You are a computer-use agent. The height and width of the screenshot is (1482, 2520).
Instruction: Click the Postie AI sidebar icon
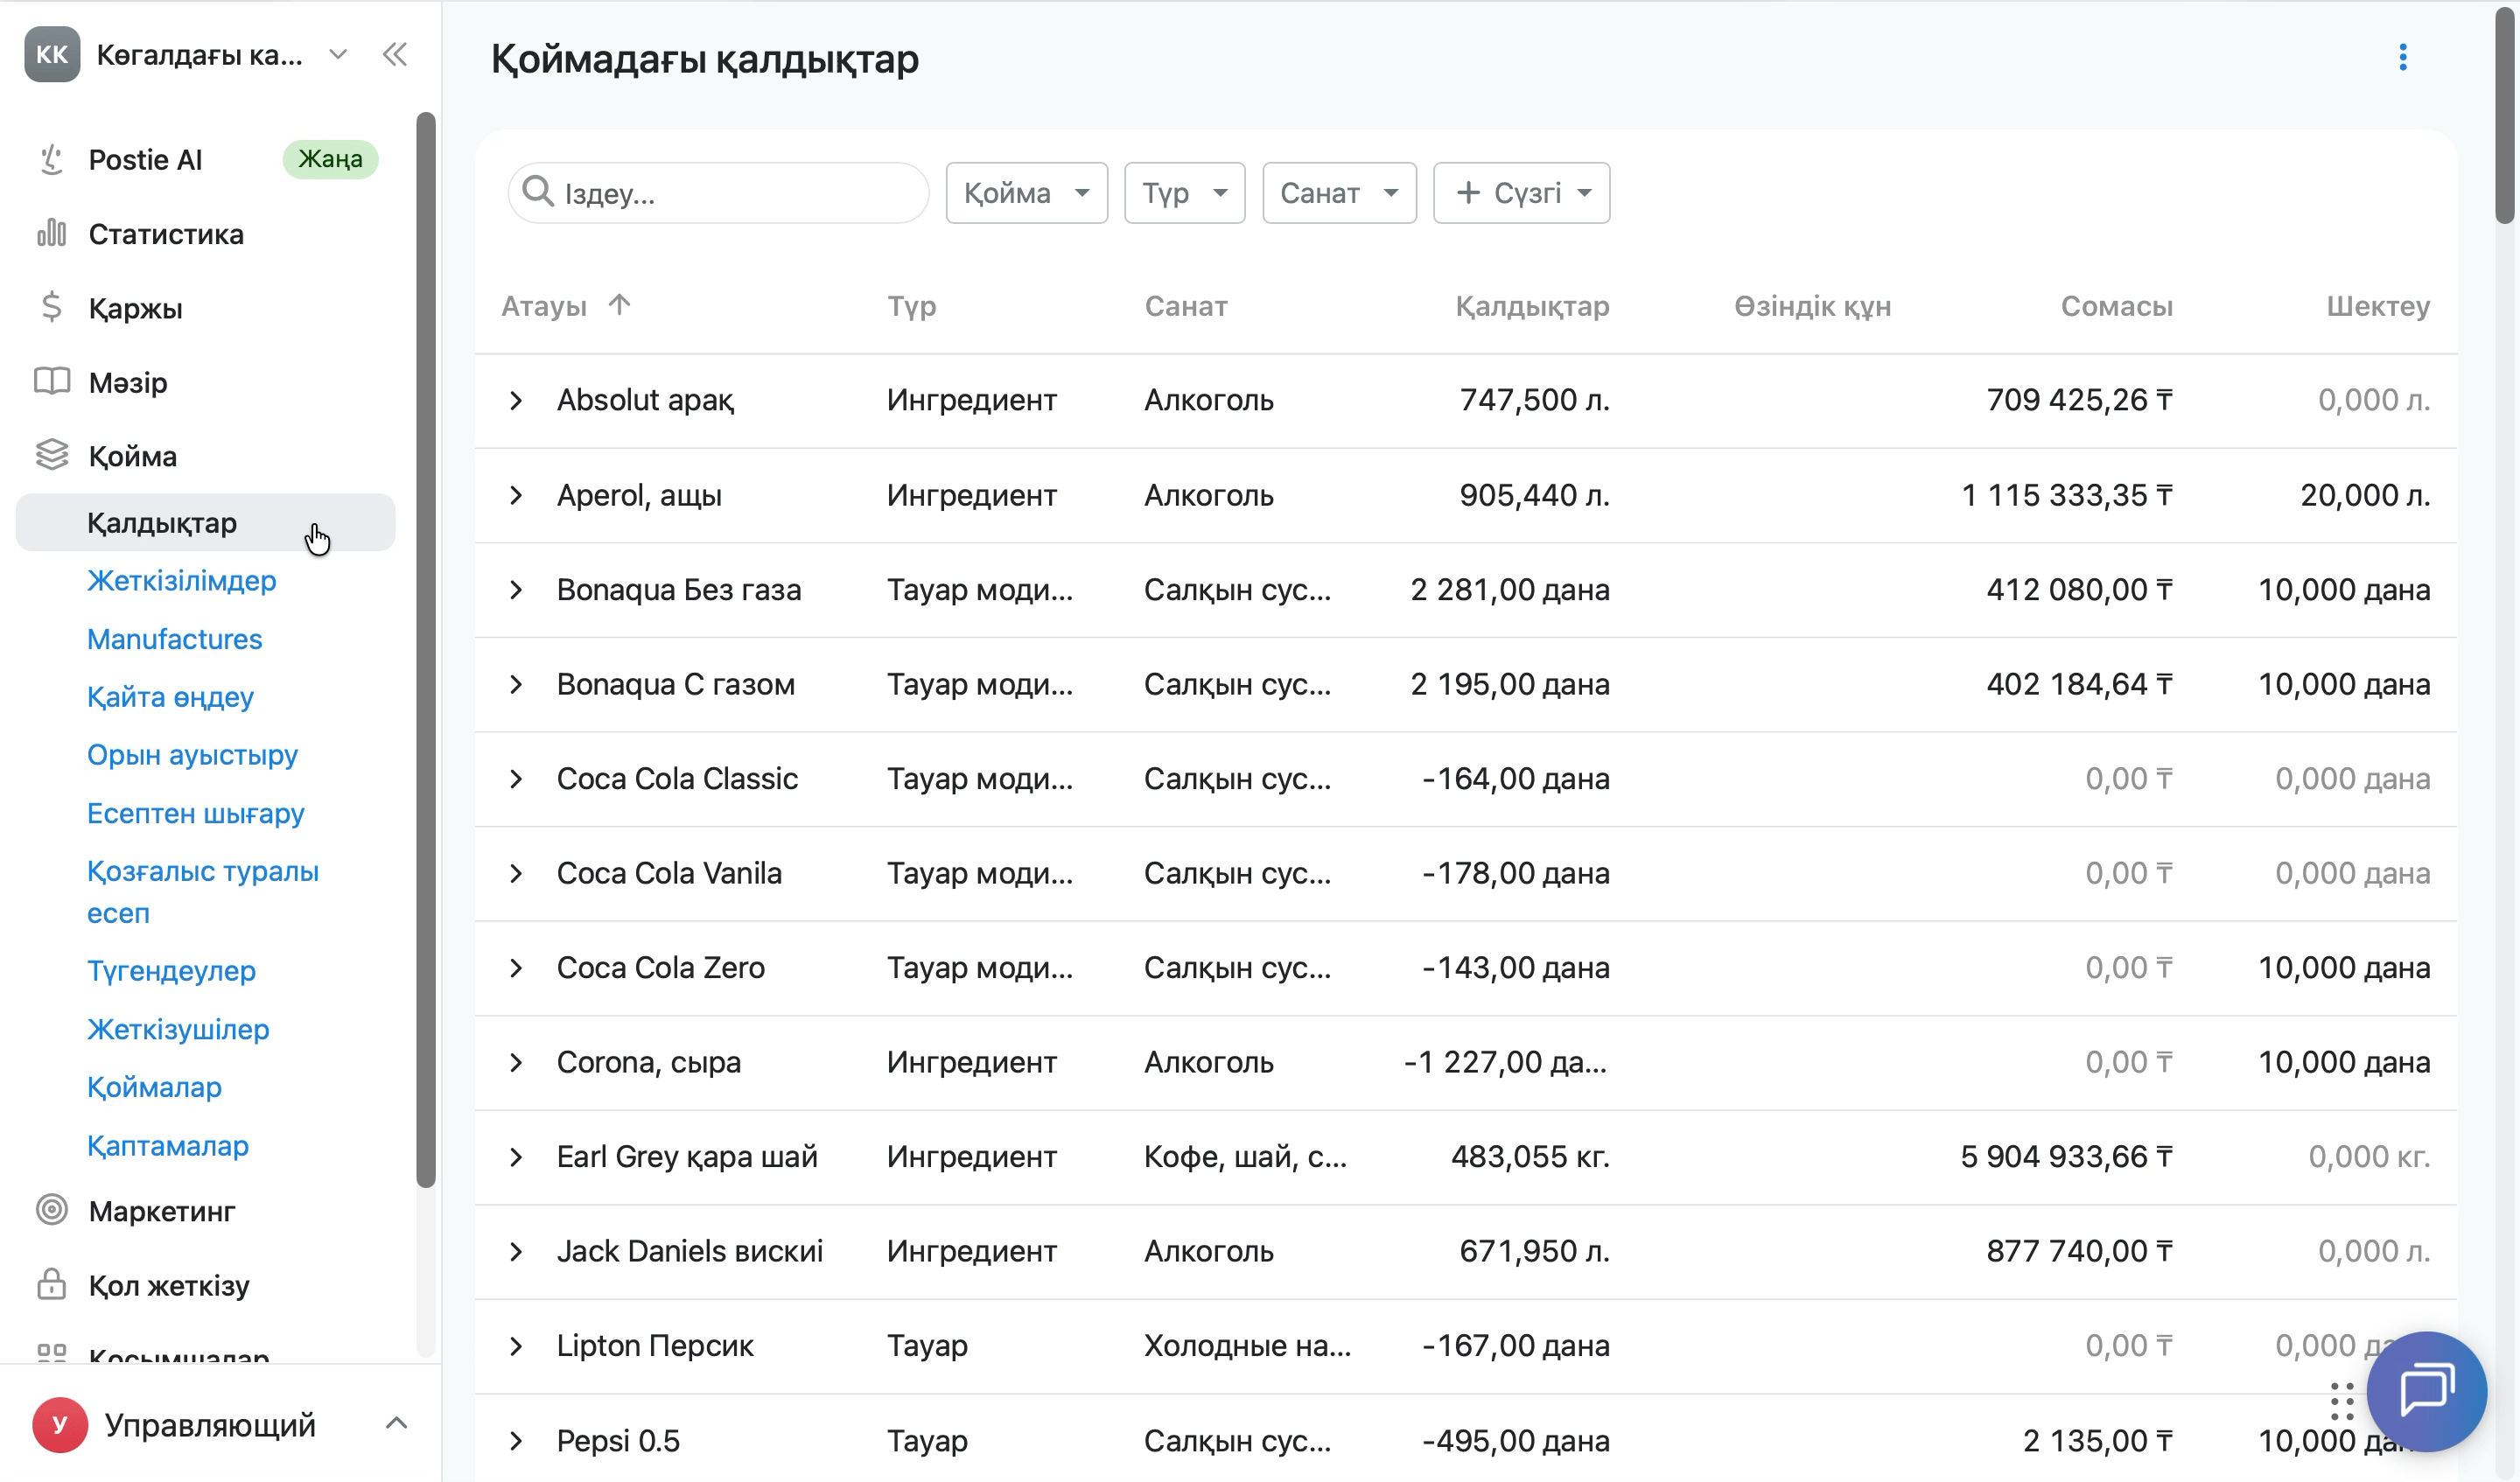coord(51,159)
